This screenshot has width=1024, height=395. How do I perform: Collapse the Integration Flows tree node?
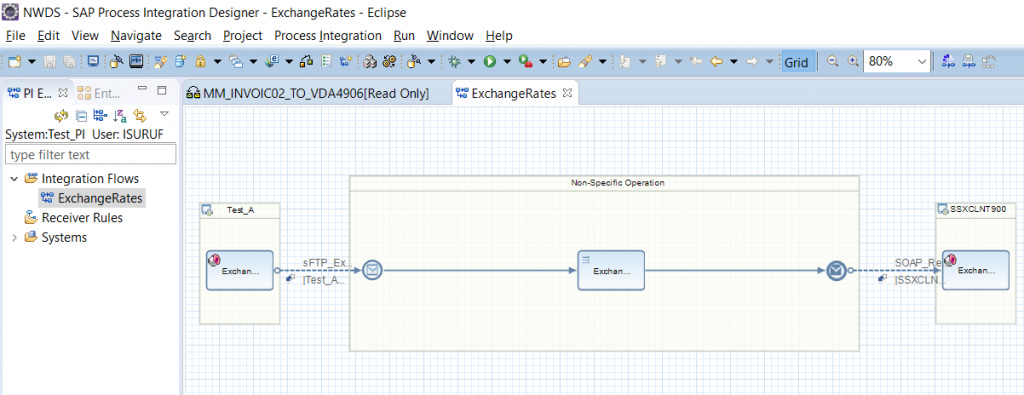click(x=14, y=178)
